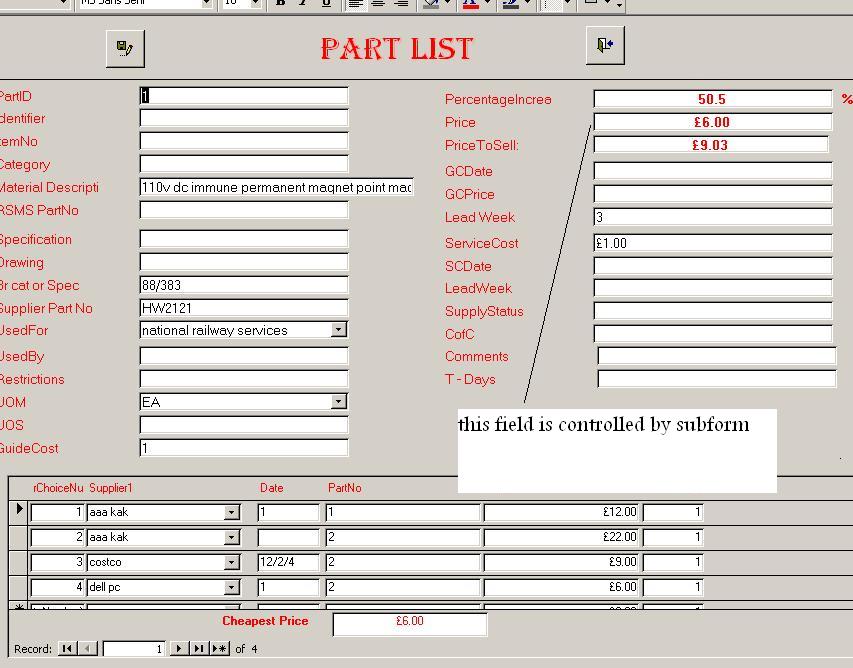This screenshot has width=853, height=668.
Task: Click the Supplier1 column header
Action: [111, 487]
